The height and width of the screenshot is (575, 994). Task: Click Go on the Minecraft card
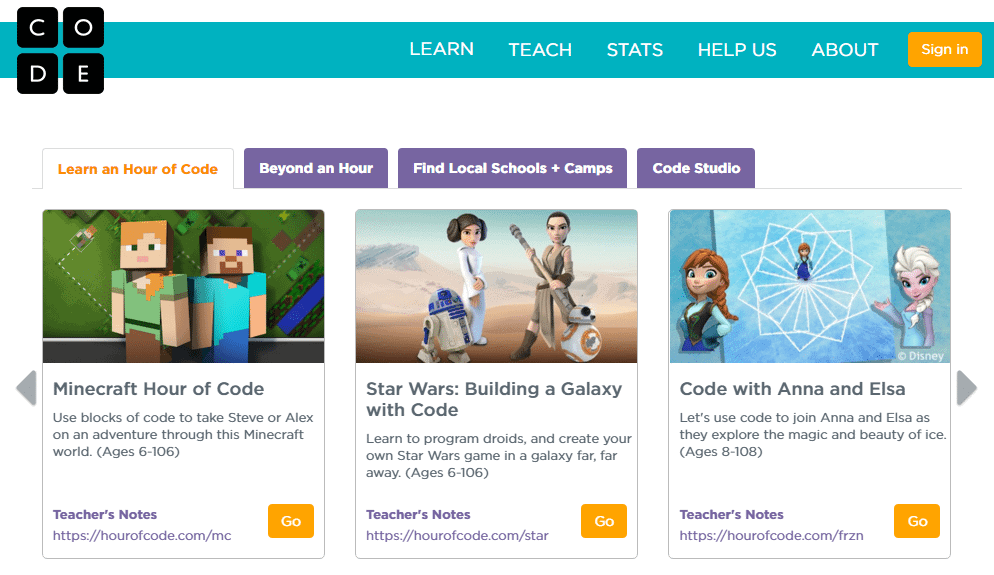(291, 521)
